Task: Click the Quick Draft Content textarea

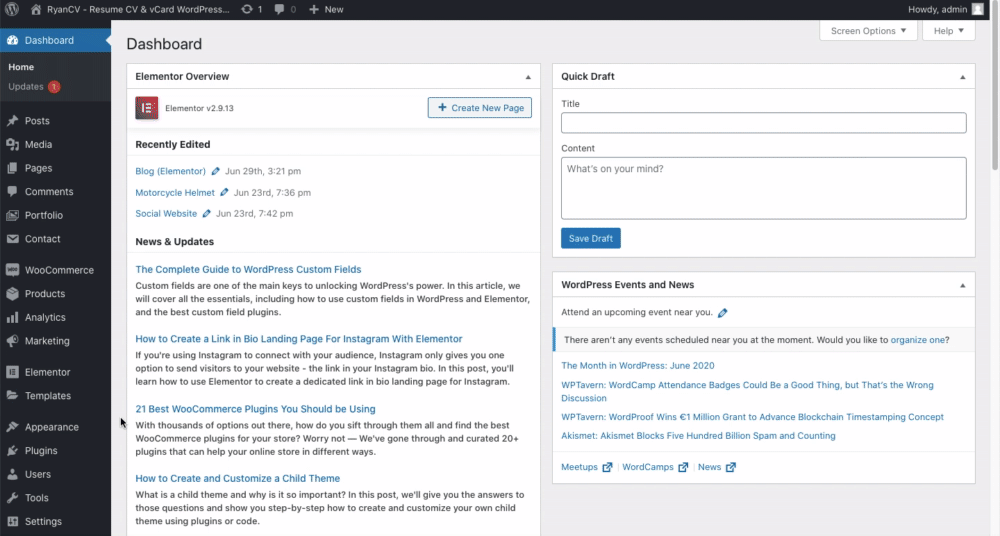Action: pyautogui.click(x=763, y=188)
